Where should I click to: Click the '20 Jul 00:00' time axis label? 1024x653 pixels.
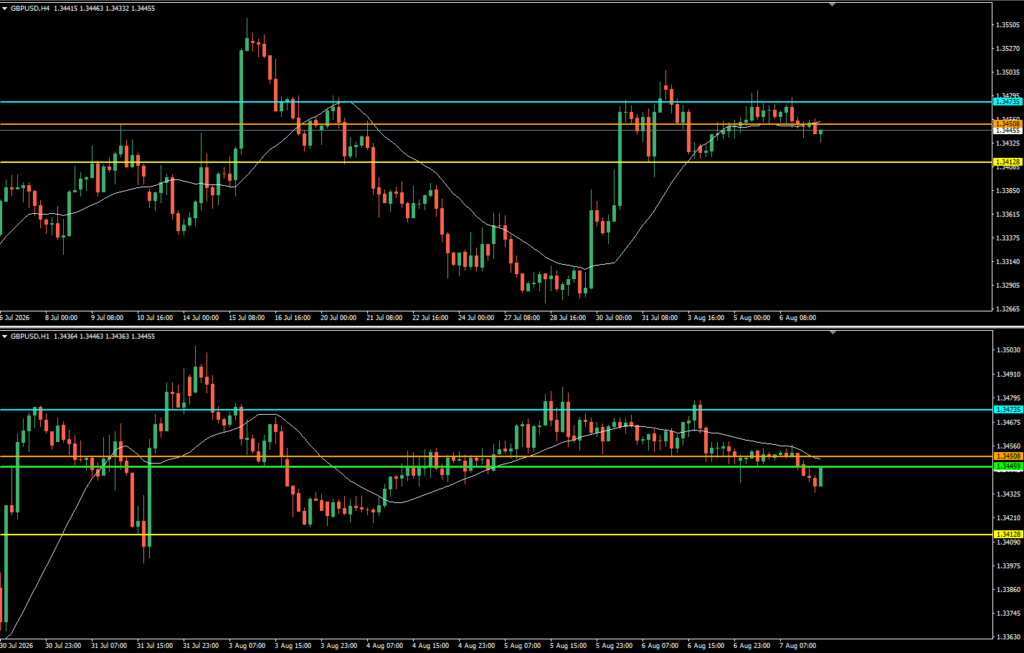[338, 318]
